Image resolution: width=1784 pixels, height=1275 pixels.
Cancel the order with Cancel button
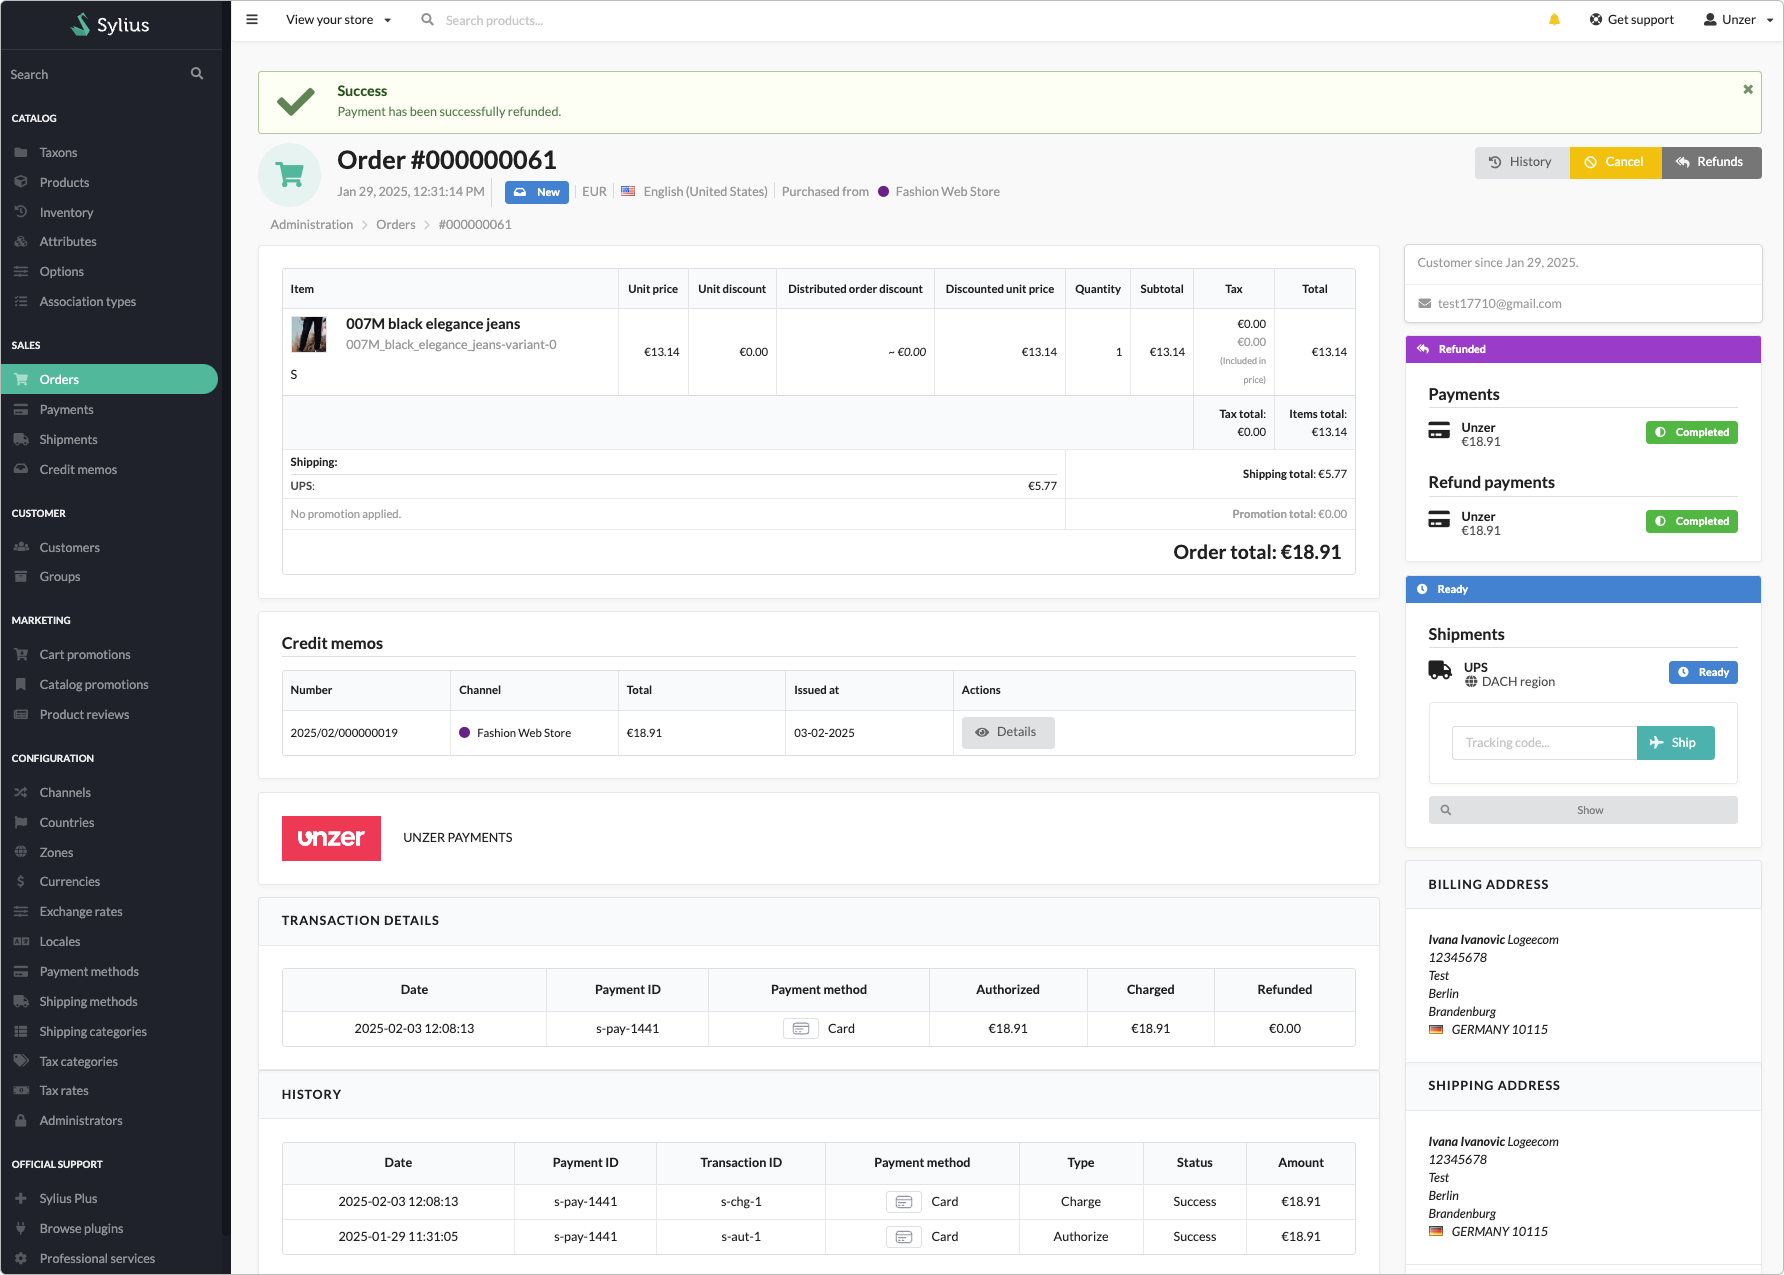[1615, 162]
